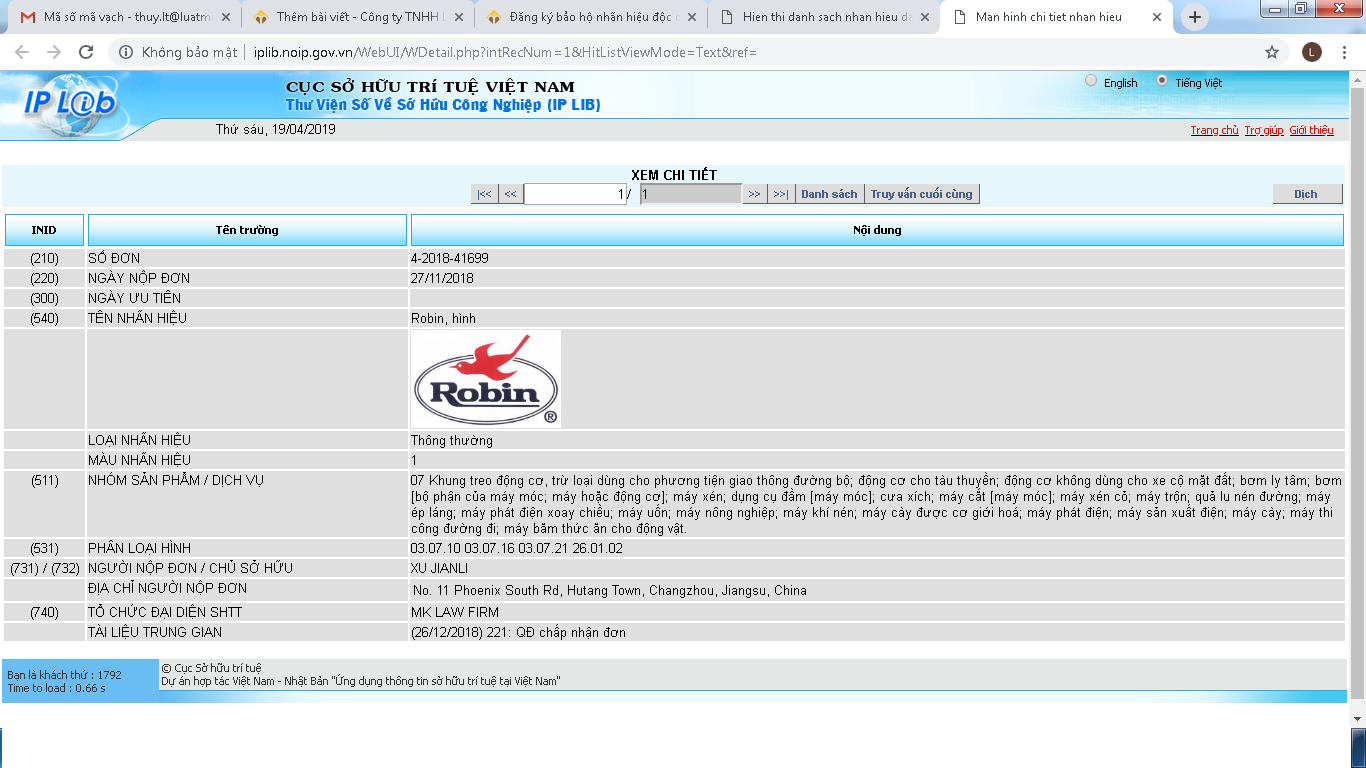The image size is (1366, 768).
Task: View site security info icon
Action: 126,52
